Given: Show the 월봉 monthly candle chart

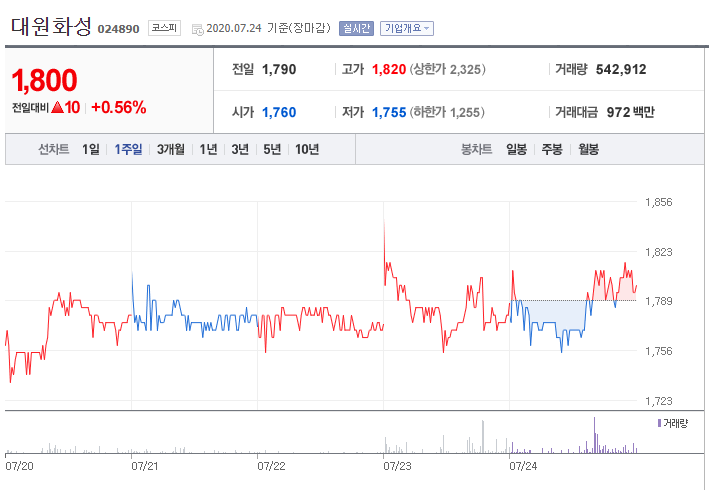Looking at the screenshot, I should point(588,149).
